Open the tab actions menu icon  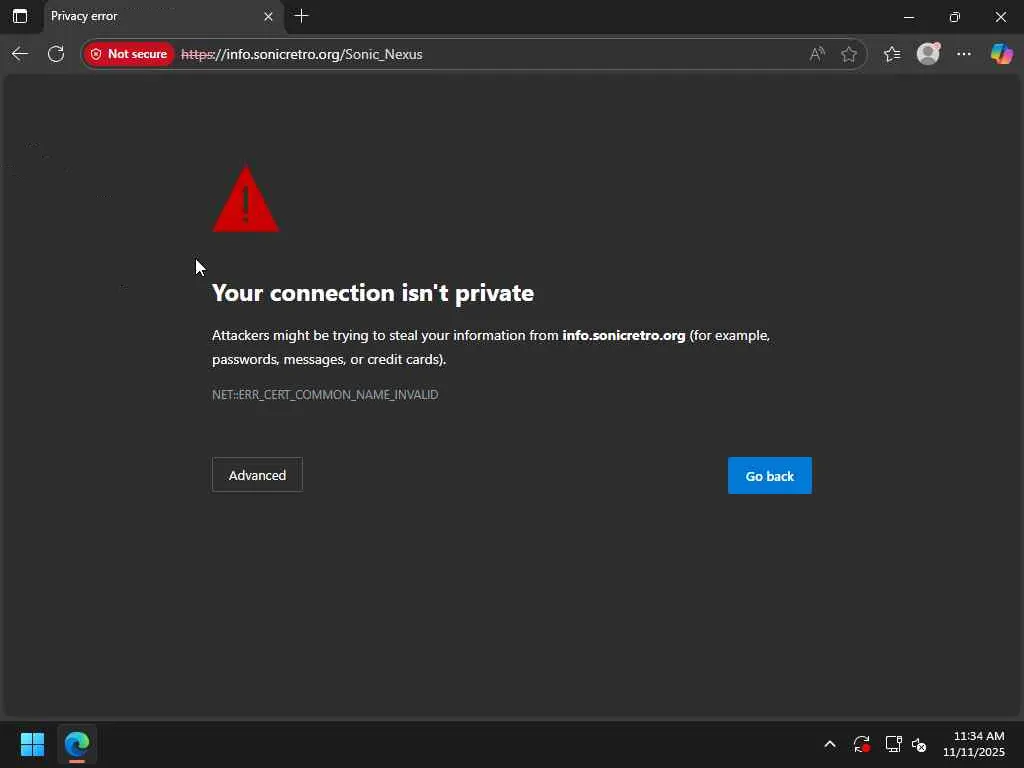20,16
